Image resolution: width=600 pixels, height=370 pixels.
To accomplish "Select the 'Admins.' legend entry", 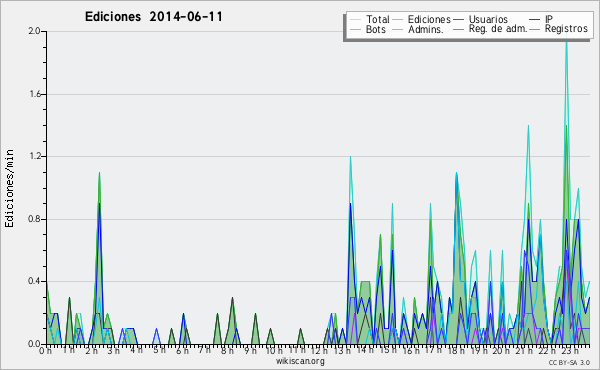I will 426,29.
